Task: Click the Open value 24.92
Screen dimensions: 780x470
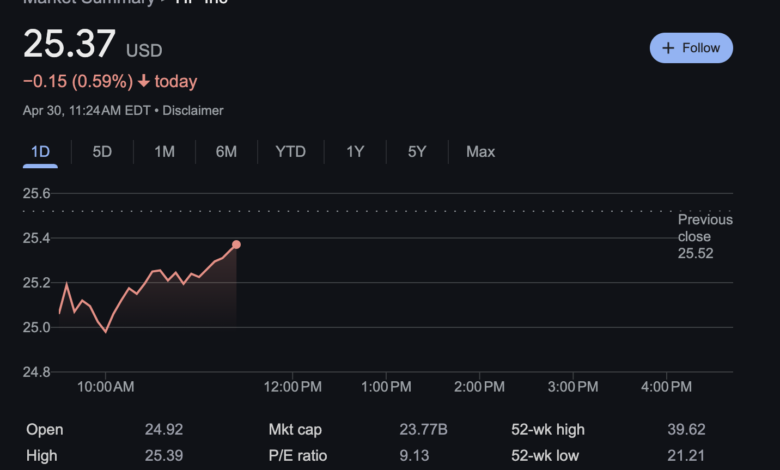Action: pos(164,429)
